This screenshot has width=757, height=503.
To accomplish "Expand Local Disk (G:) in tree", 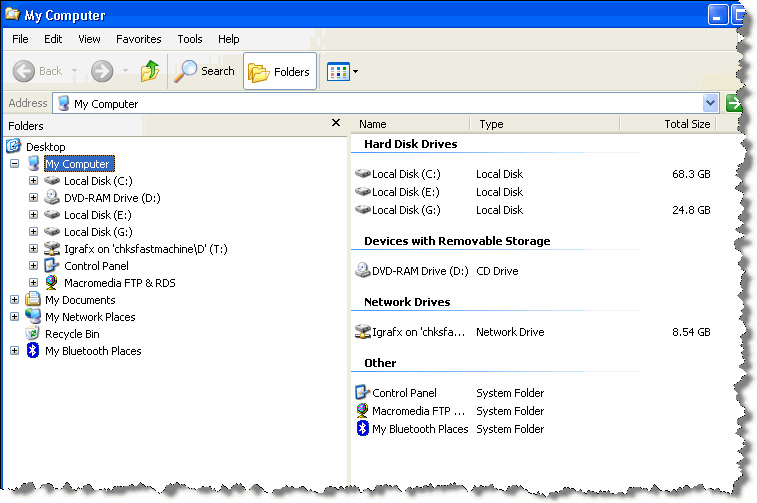I will click(x=33, y=231).
